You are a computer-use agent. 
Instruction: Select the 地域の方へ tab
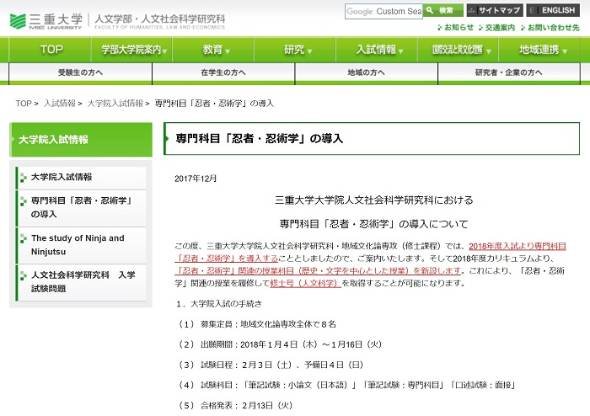(x=366, y=73)
